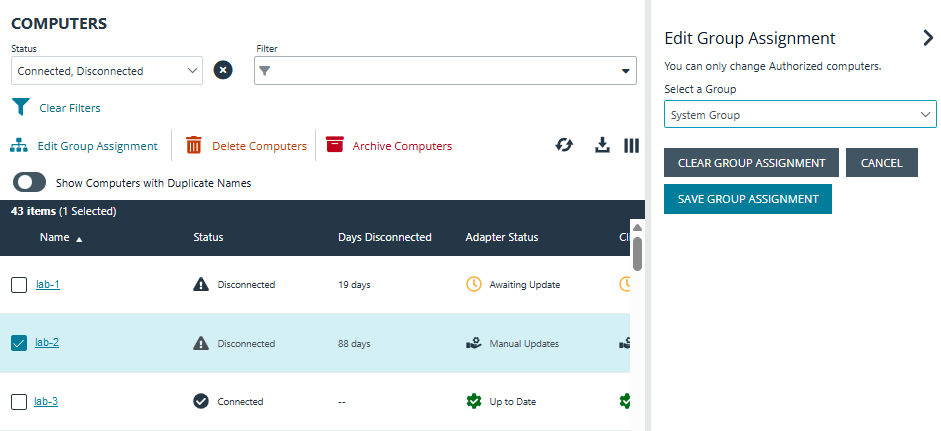This screenshot has height=431, width=941.
Task: Open the Select a Group dropdown
Action: (800, 114)
